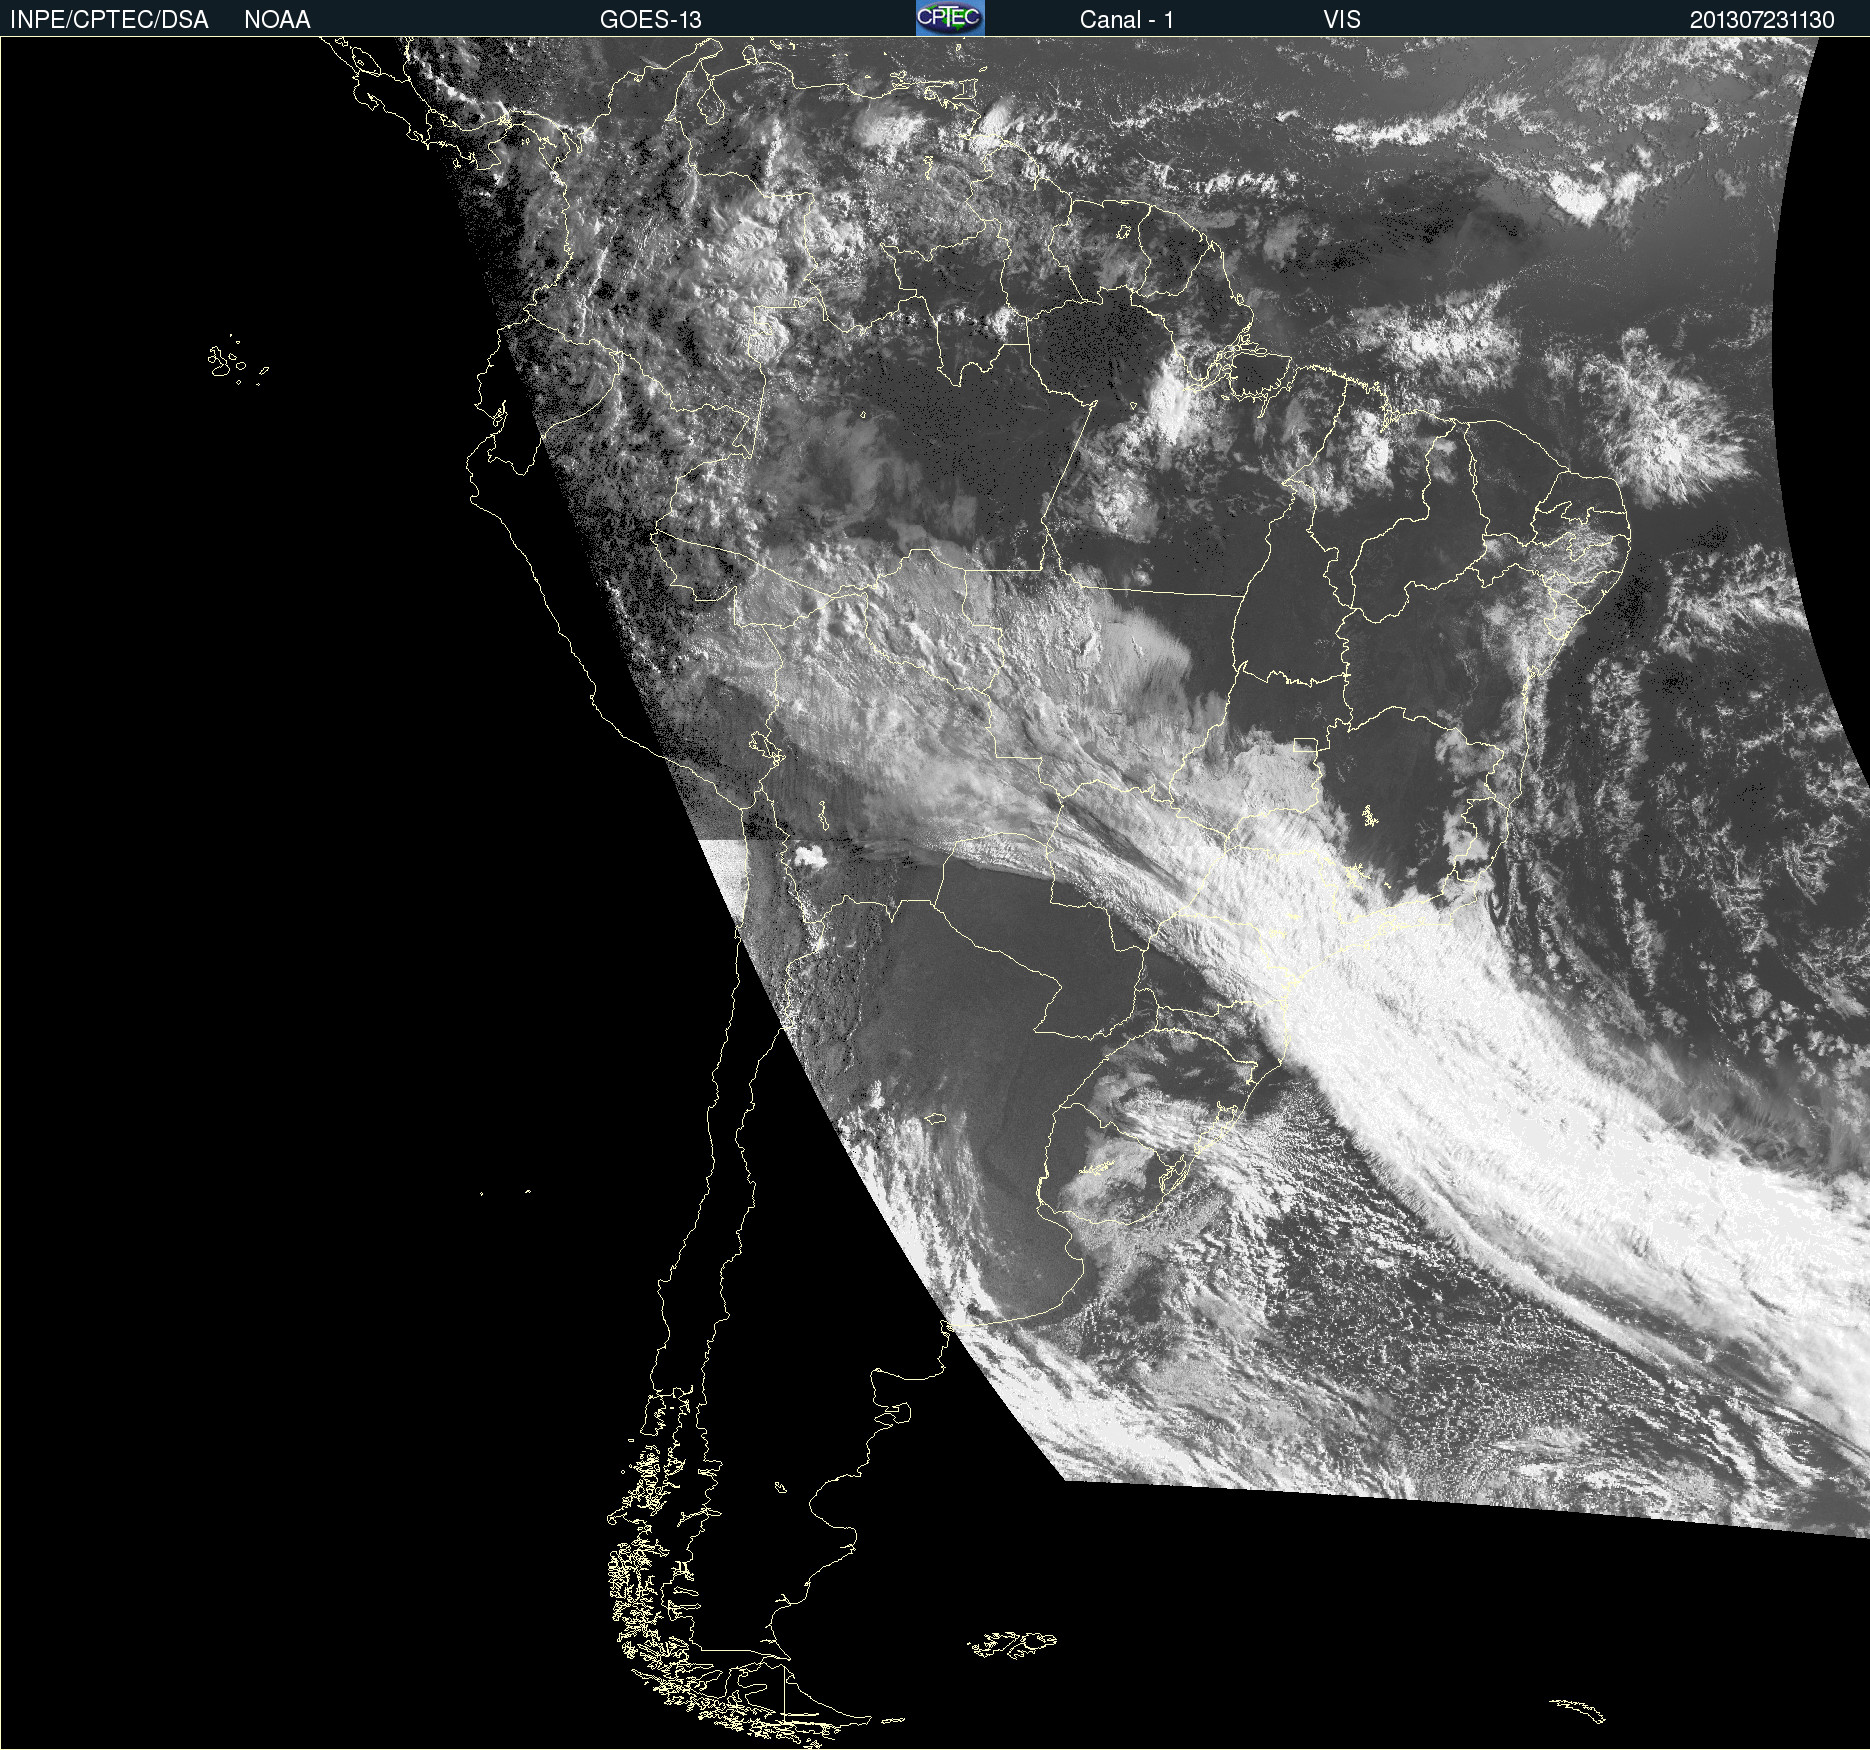Click the Lake Titicaca outline

767,746
